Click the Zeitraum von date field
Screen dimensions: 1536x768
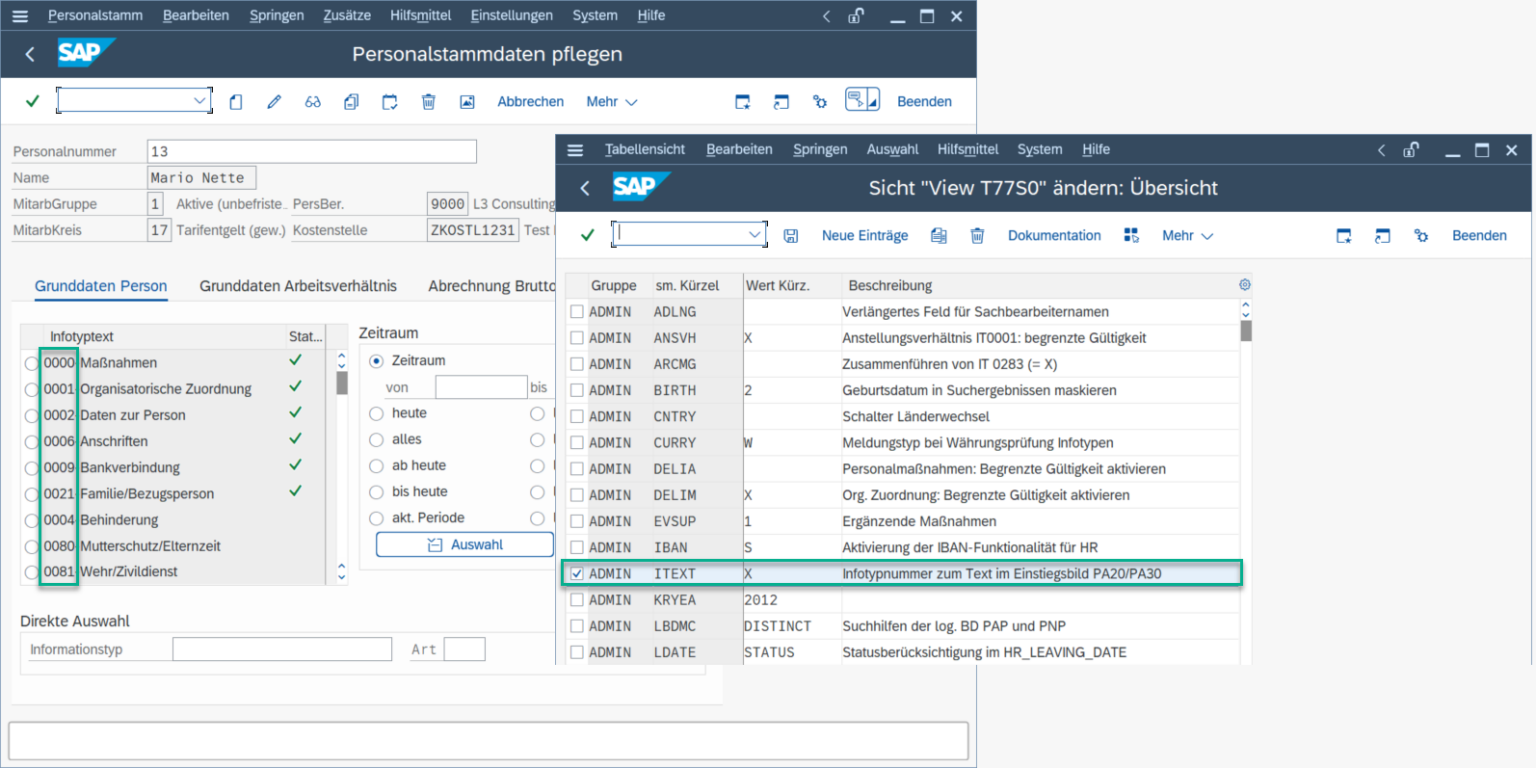coord(481,387)
